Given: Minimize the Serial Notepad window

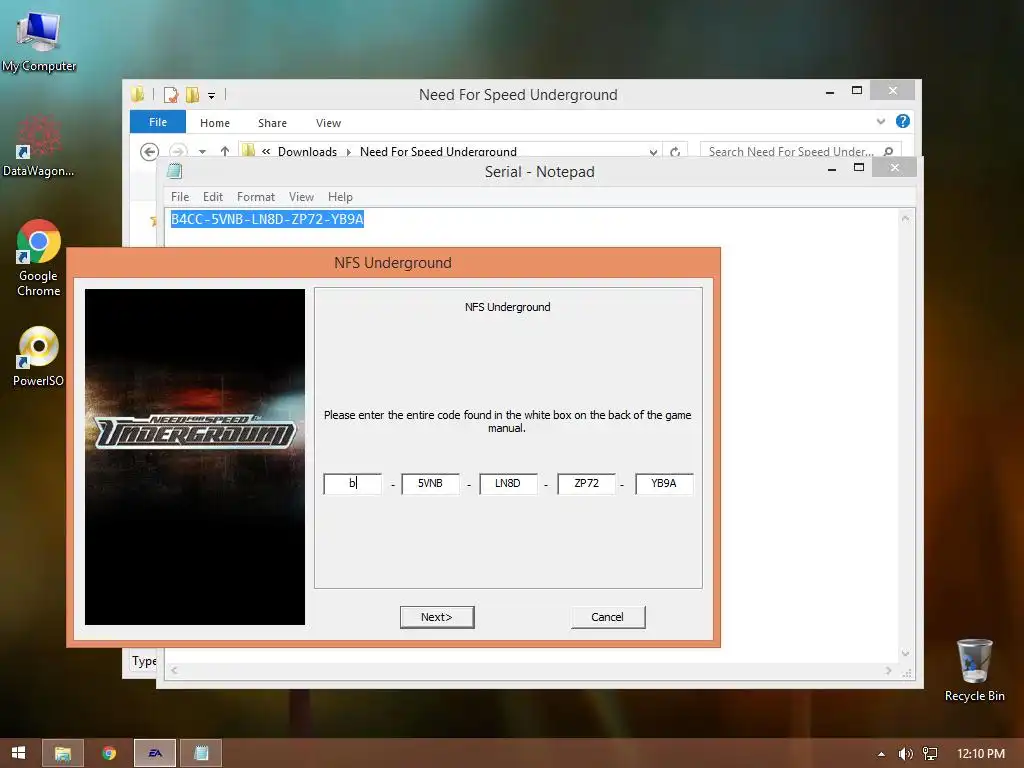Looking at the screenshot, I should click(832, 168).
